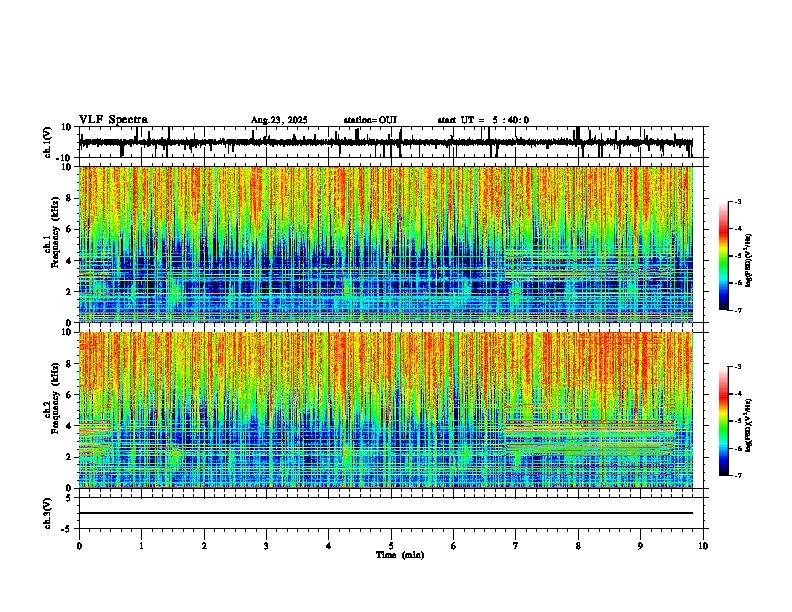792x612 pixels.
Task: Click the "station=OUI" header text
Action: [370, 120]
